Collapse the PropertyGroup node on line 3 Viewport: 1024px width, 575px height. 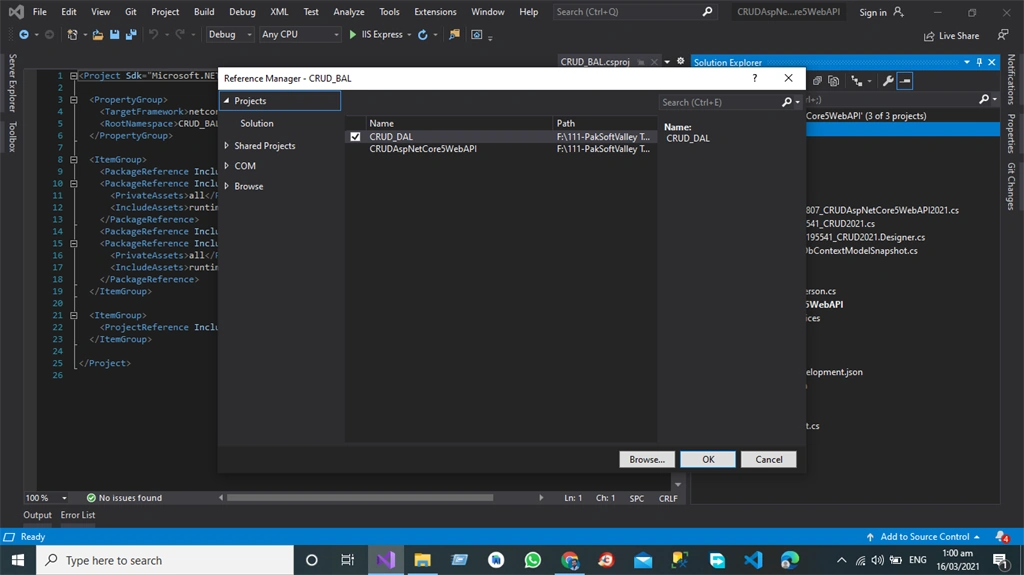click(74, 100)
